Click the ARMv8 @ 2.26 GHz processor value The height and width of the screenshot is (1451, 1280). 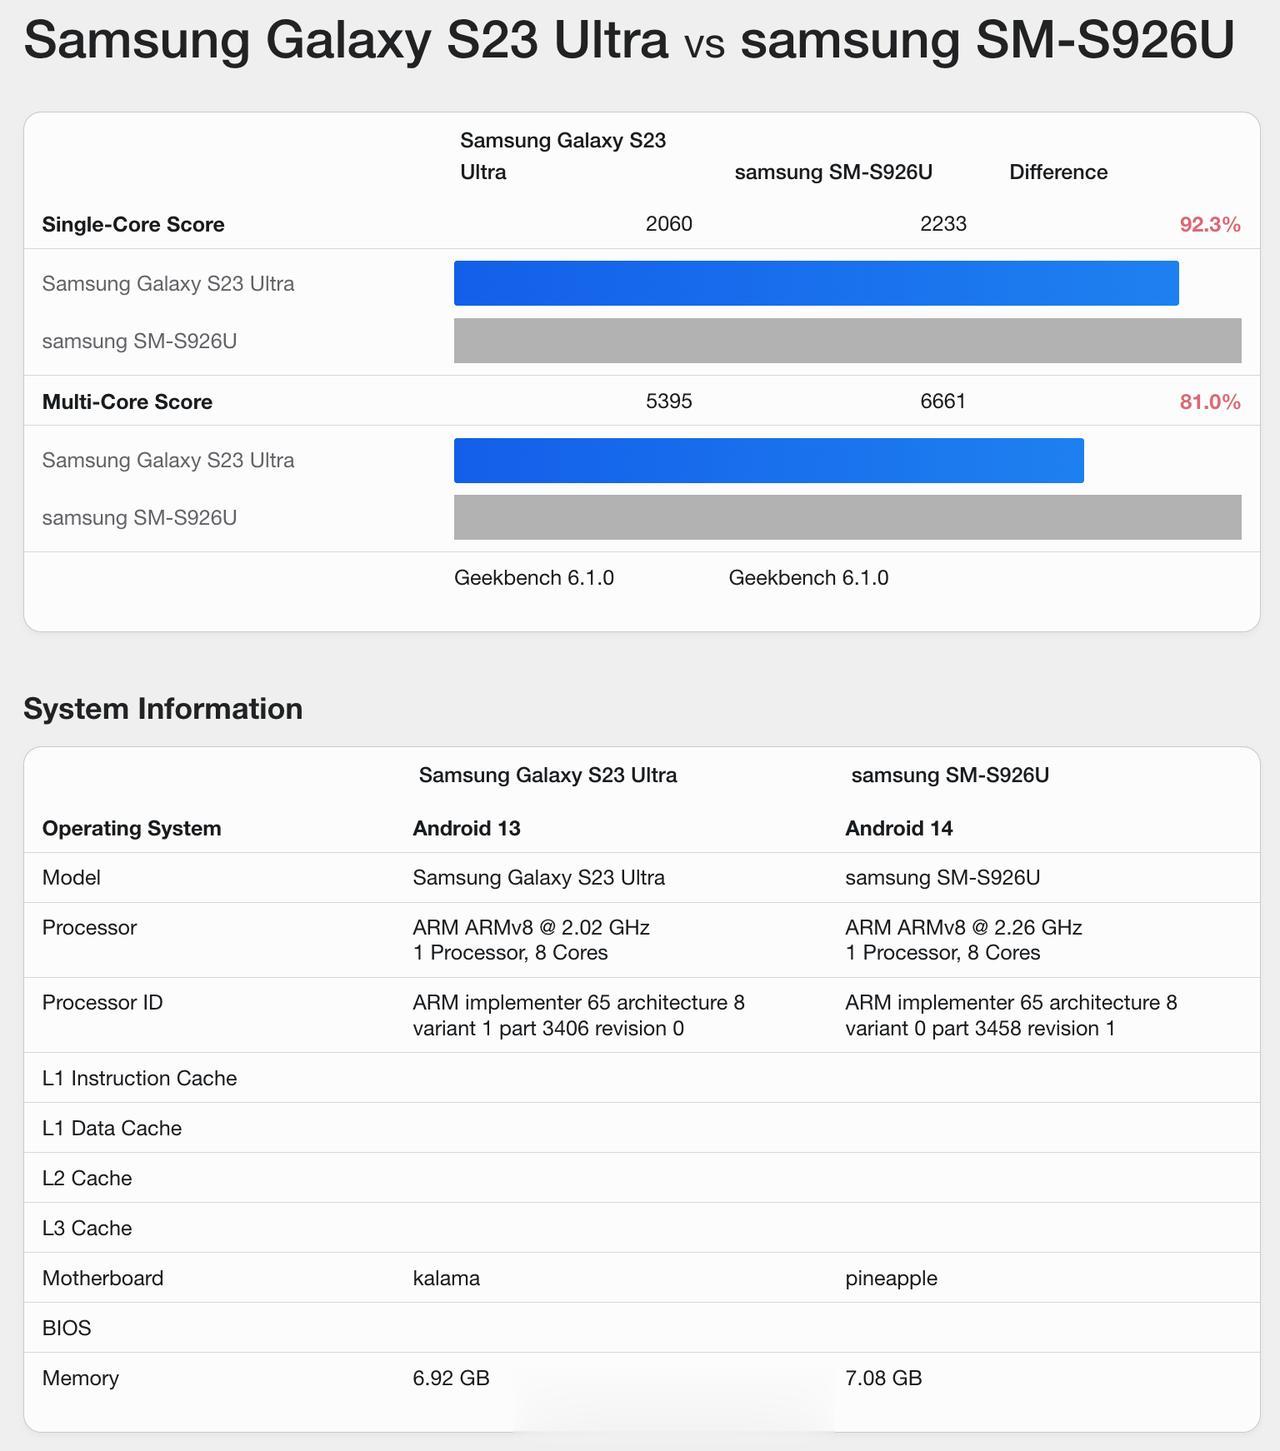(963, 928)
